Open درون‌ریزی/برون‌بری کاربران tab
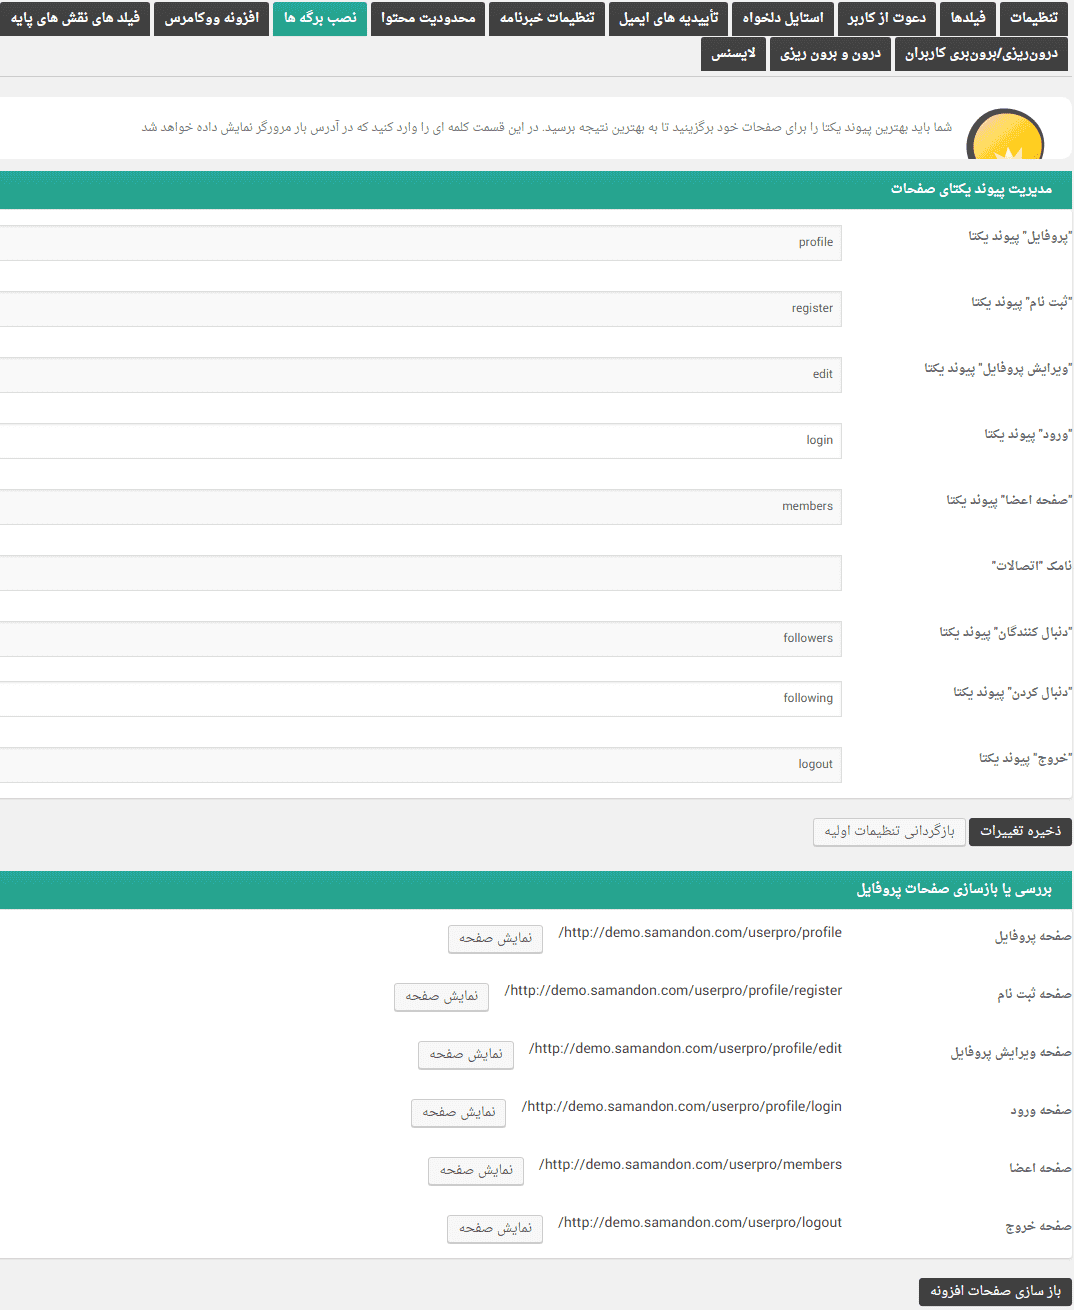This screenshot has width=1074, height=1310. click(x=981, y=54)
